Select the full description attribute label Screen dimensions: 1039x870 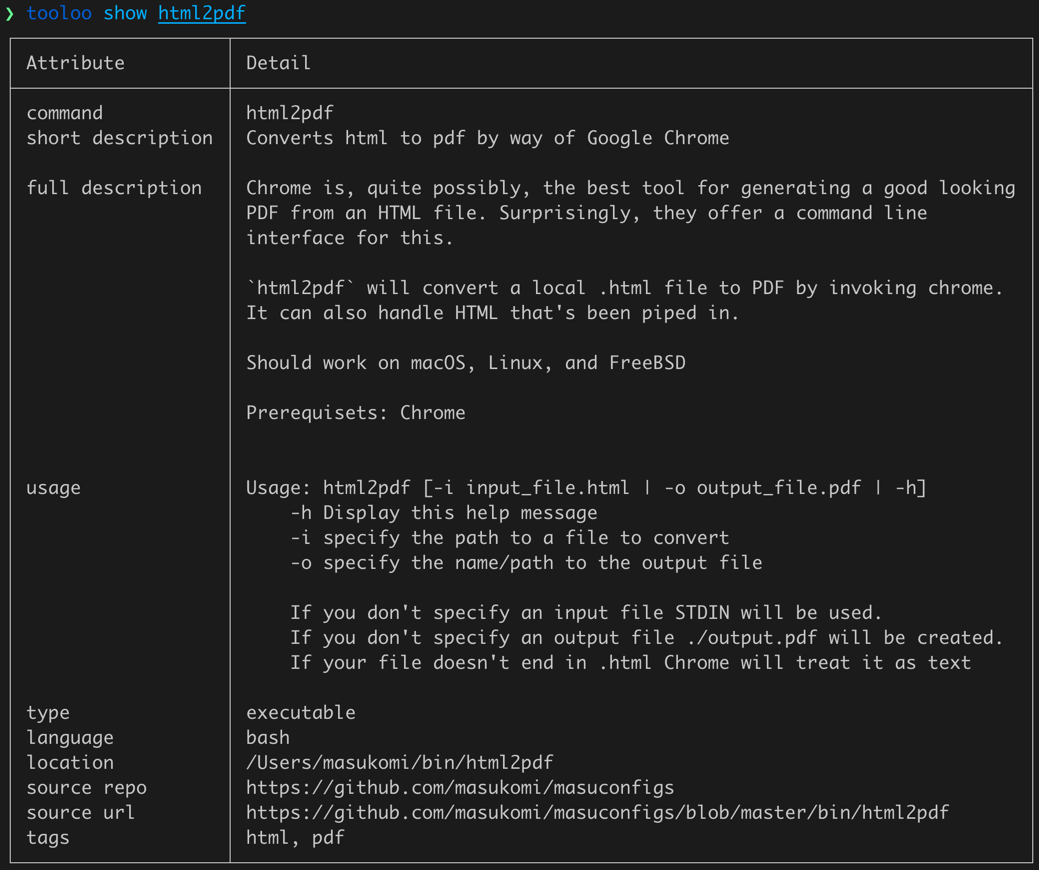(x=113, y=187)
